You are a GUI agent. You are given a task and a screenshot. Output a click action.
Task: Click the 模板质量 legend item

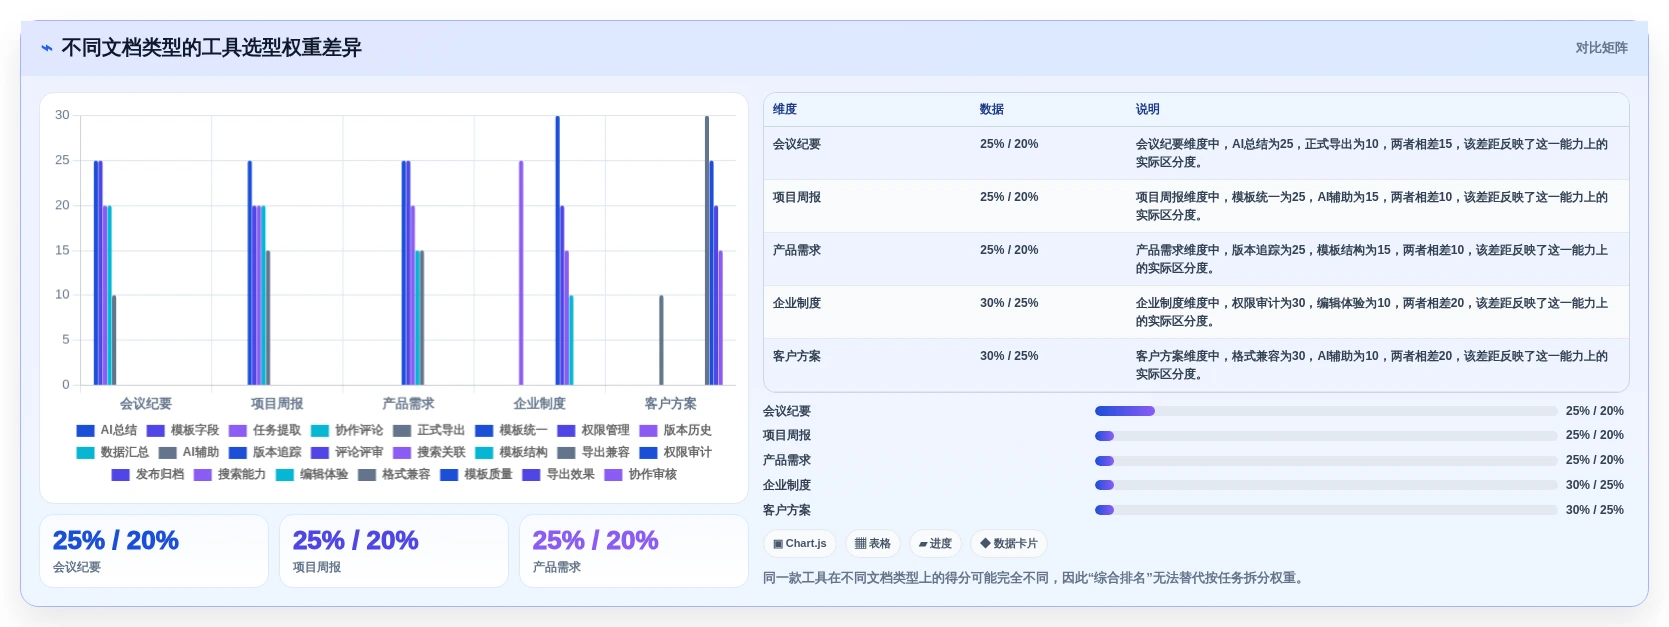point(476,475)
